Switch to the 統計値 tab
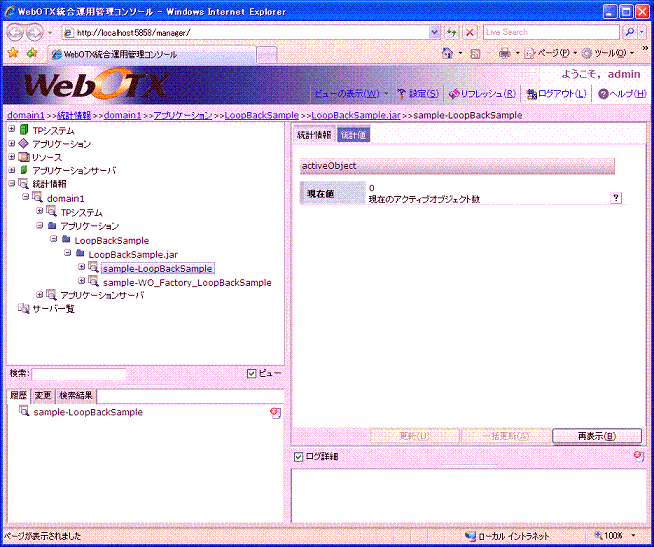This screenshot has height=547, width=654. point(353,135)
